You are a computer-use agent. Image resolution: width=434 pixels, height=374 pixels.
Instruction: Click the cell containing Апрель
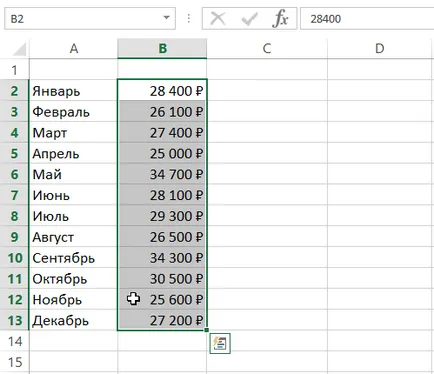pos(73,153)
